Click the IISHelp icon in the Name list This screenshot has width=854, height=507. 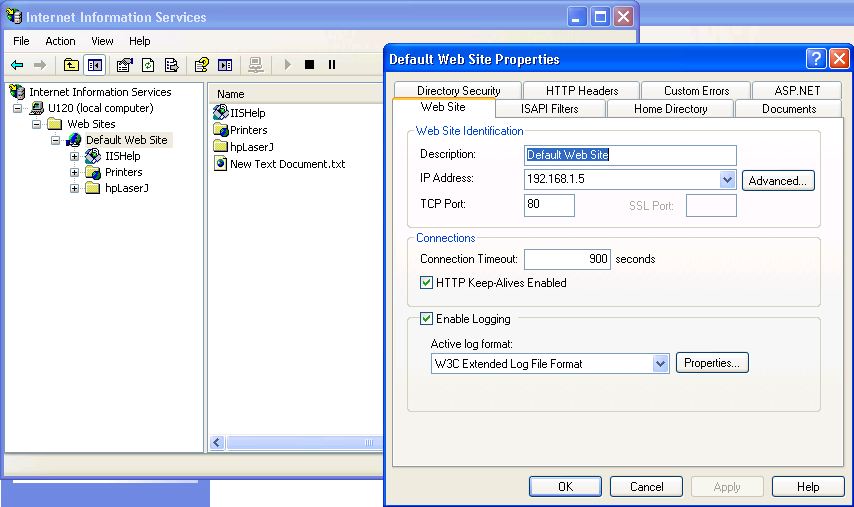click(x=221, y=113)
